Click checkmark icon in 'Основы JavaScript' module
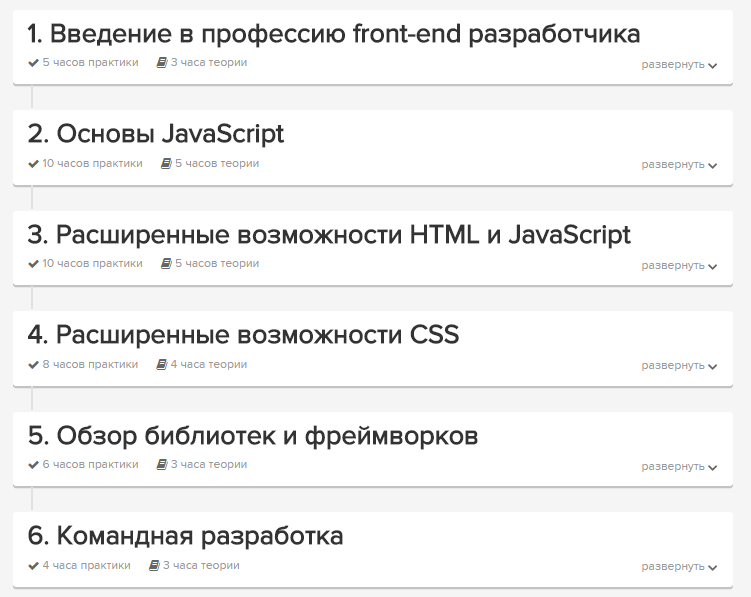The width and height of the screenshot is (751, 597). click(34, 164)
